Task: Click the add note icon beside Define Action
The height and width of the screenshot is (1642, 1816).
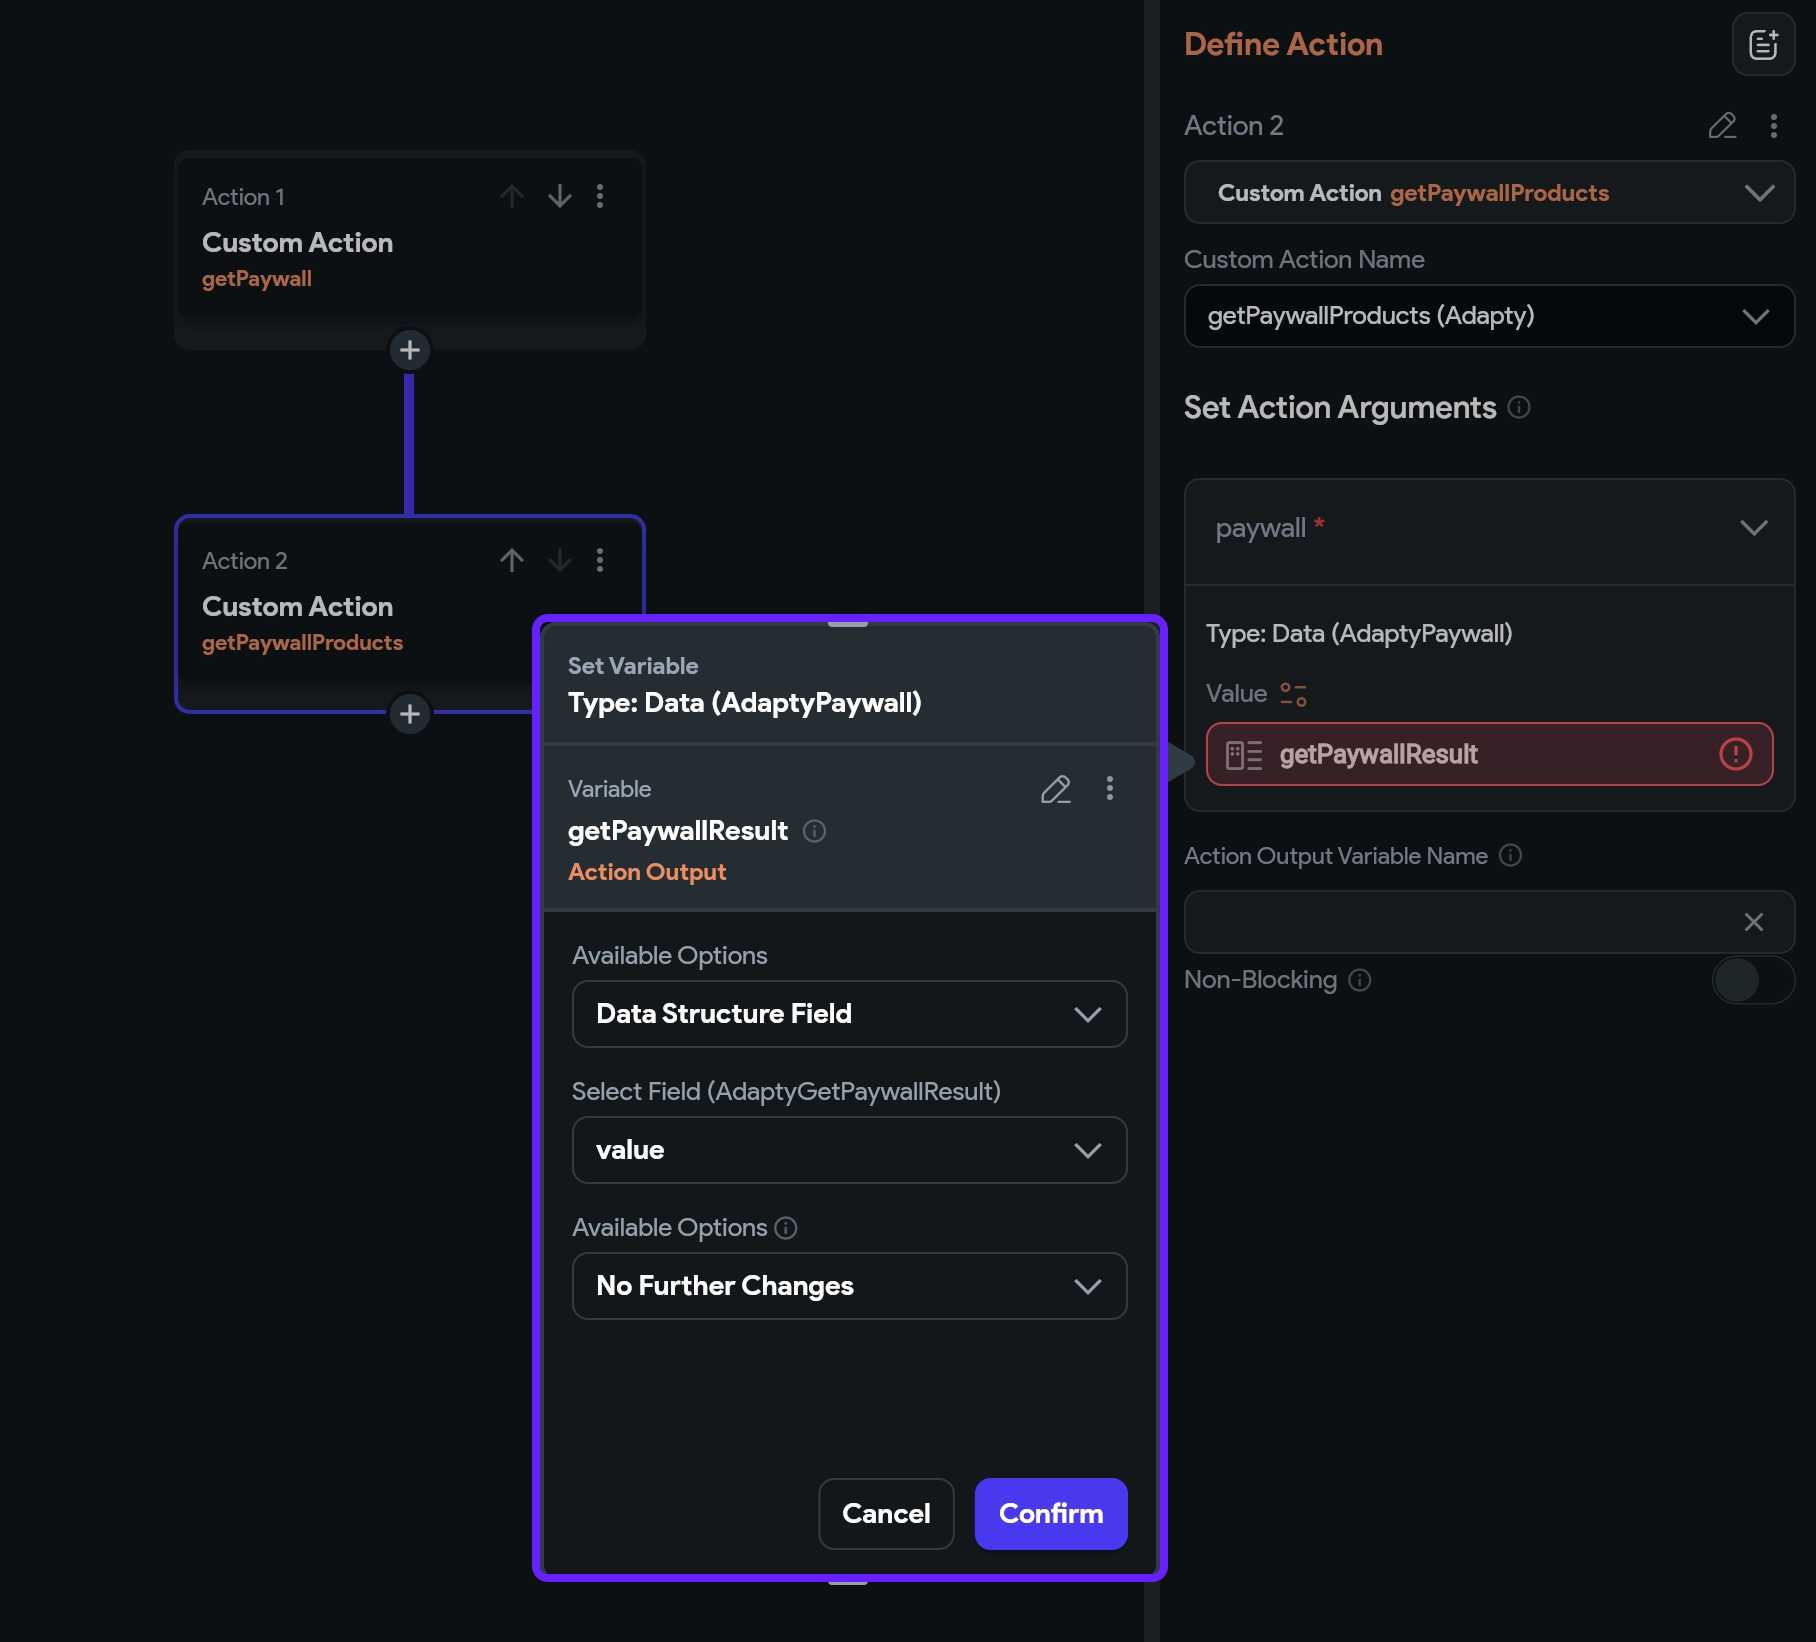Action: (1762, 45)
